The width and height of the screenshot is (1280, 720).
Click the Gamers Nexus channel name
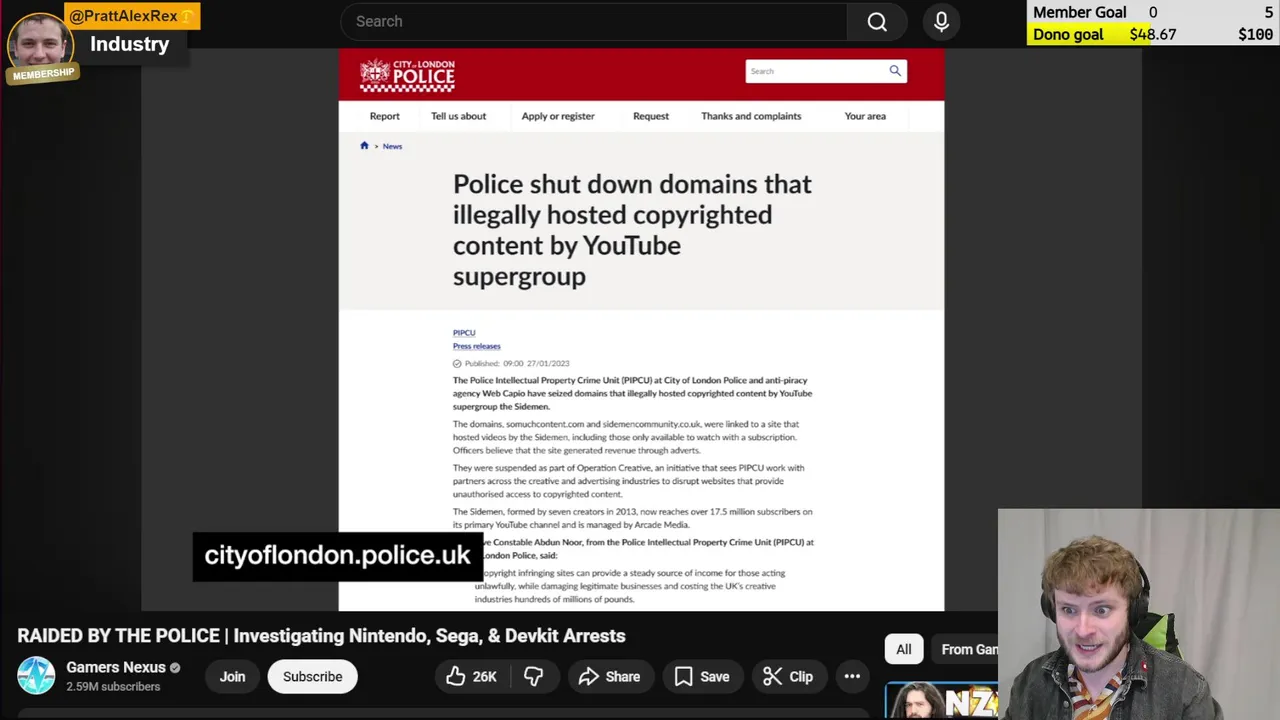[116, 668]
